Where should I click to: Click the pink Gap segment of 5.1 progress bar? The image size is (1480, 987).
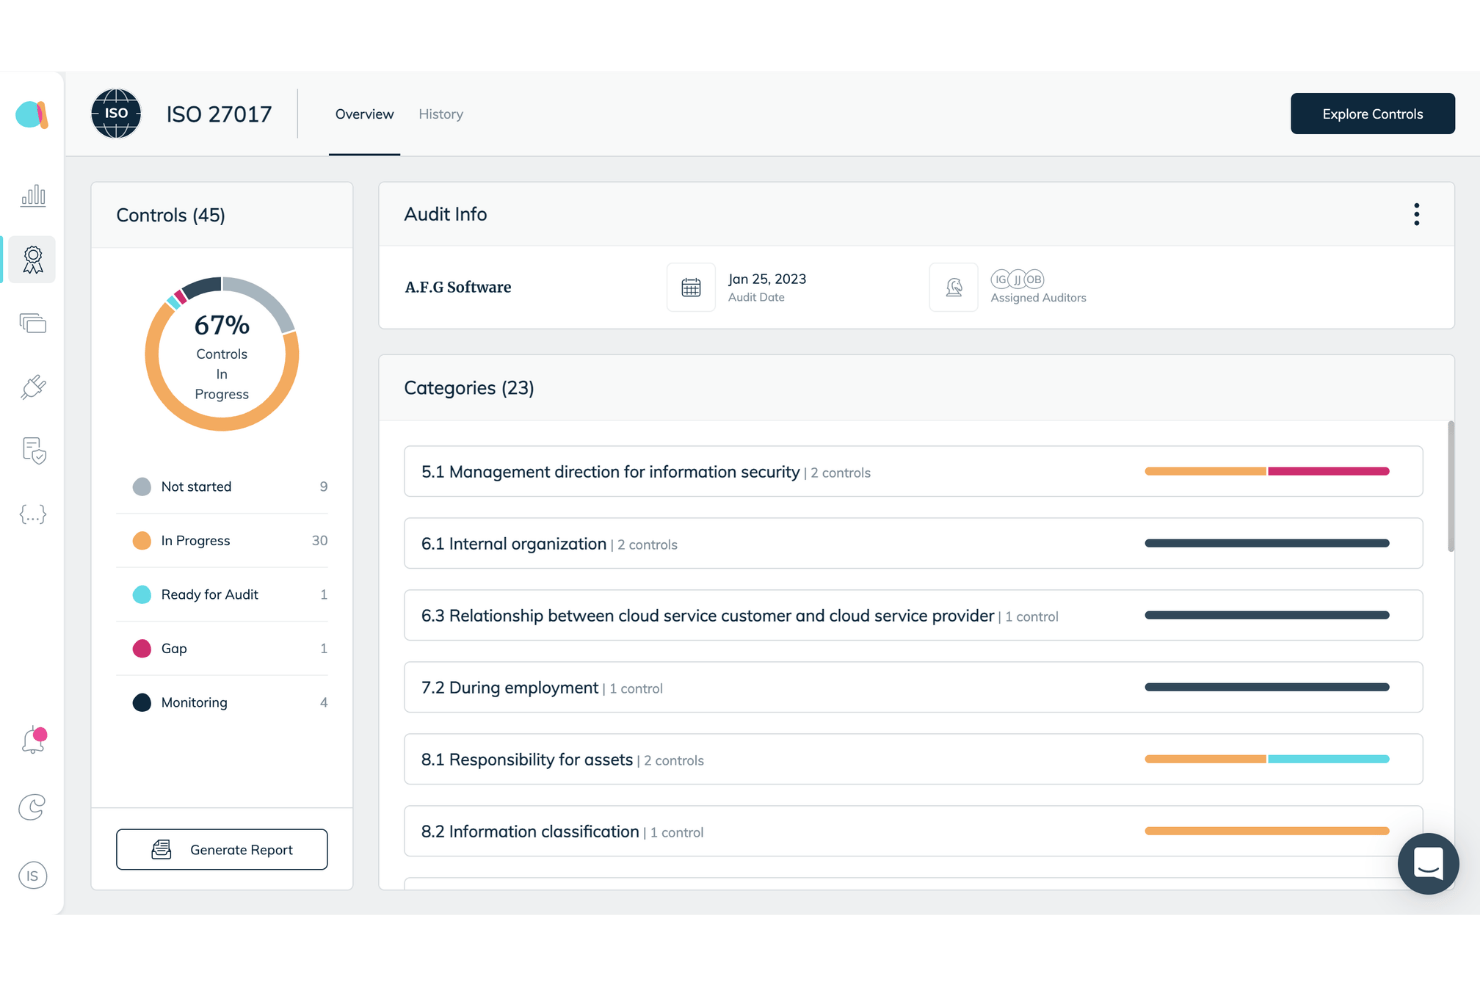coord(1329,471)
